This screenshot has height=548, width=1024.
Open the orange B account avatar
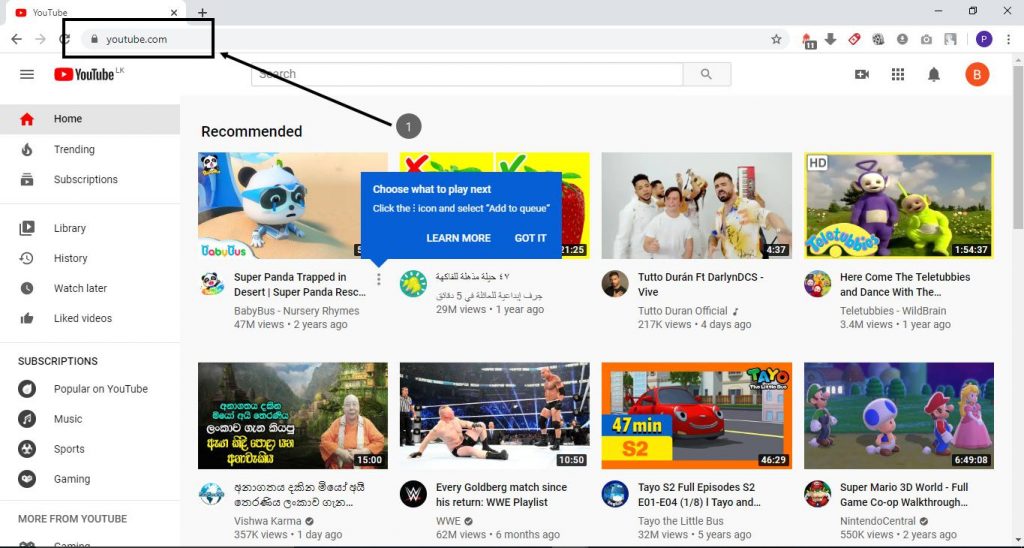coord(977,74)
